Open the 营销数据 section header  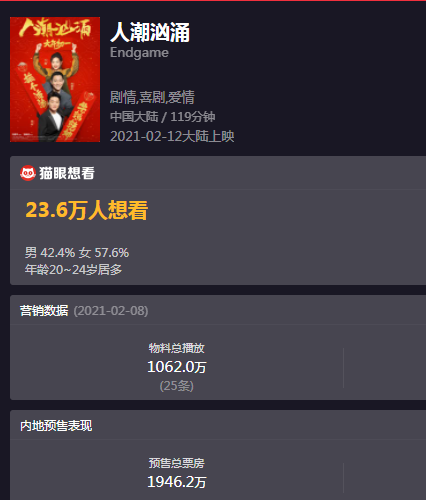(218, 310)
